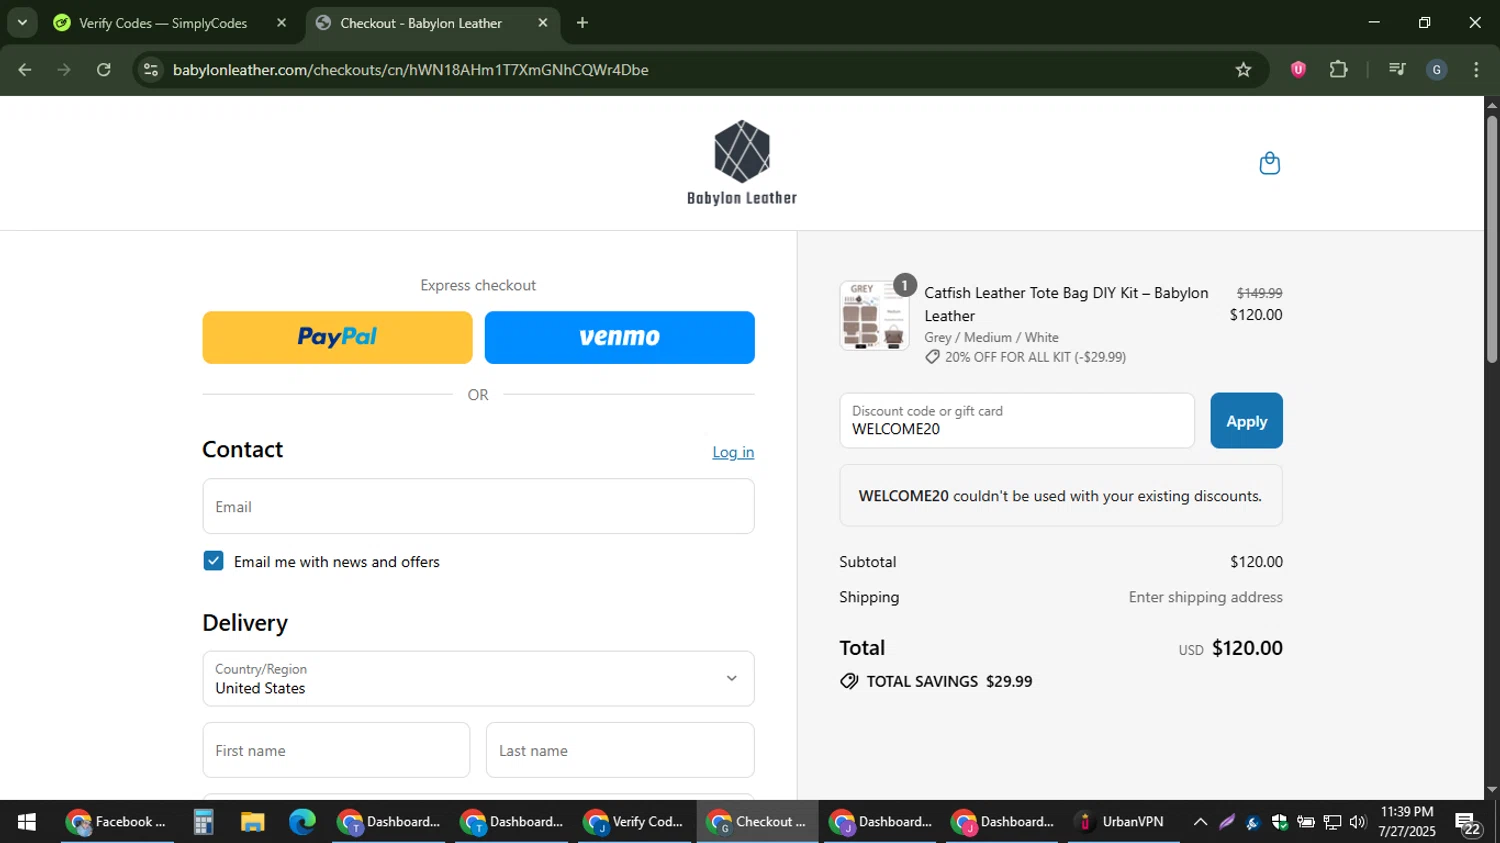Click the Babylon Leather logo

pyautogui.click(x=742, y=163)
